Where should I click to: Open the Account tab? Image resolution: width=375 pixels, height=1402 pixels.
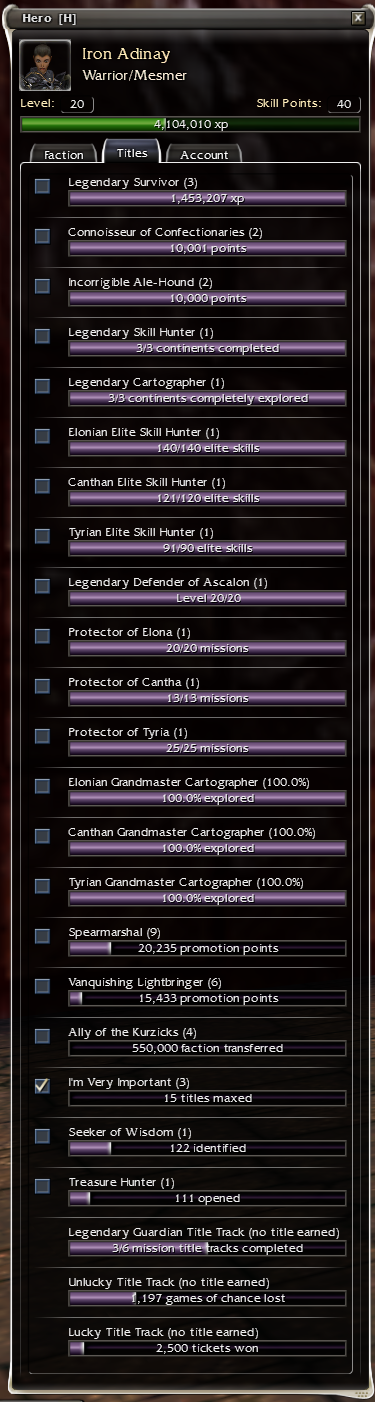[204, 154]
